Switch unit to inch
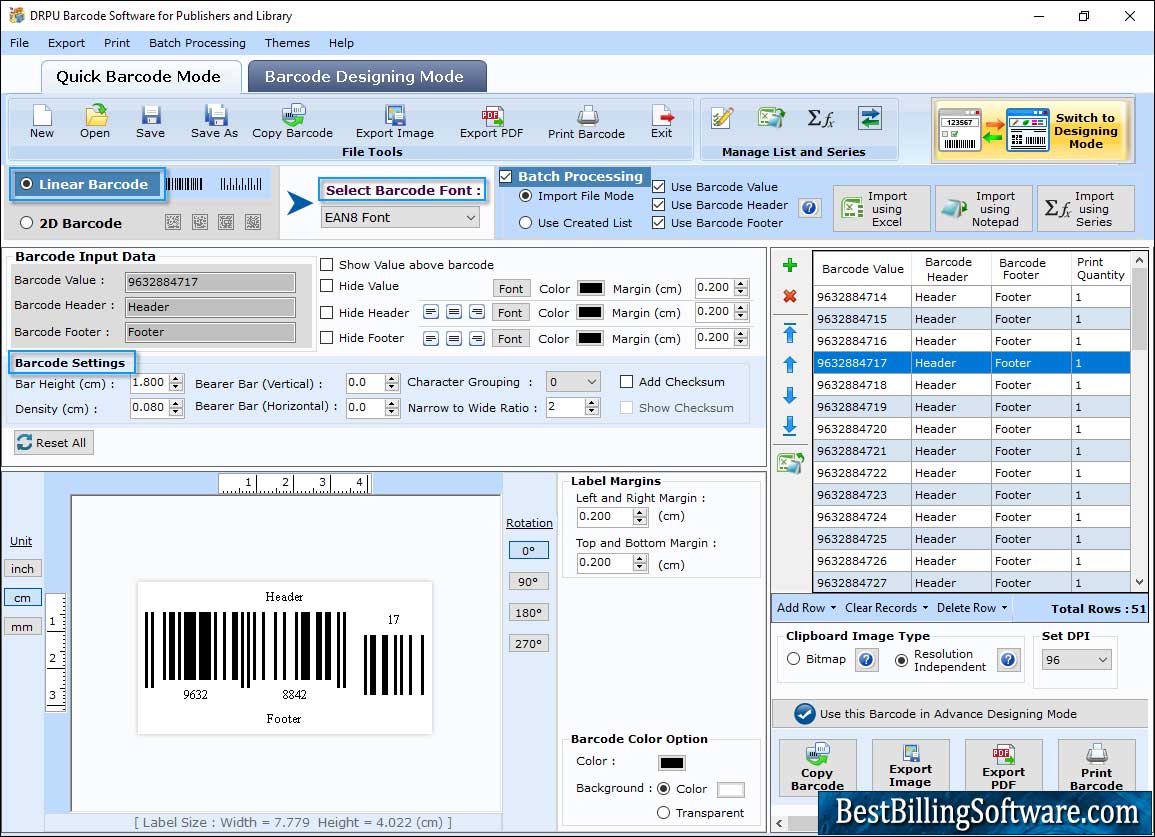Screen dimensions: 1155x837 point(22,569)
